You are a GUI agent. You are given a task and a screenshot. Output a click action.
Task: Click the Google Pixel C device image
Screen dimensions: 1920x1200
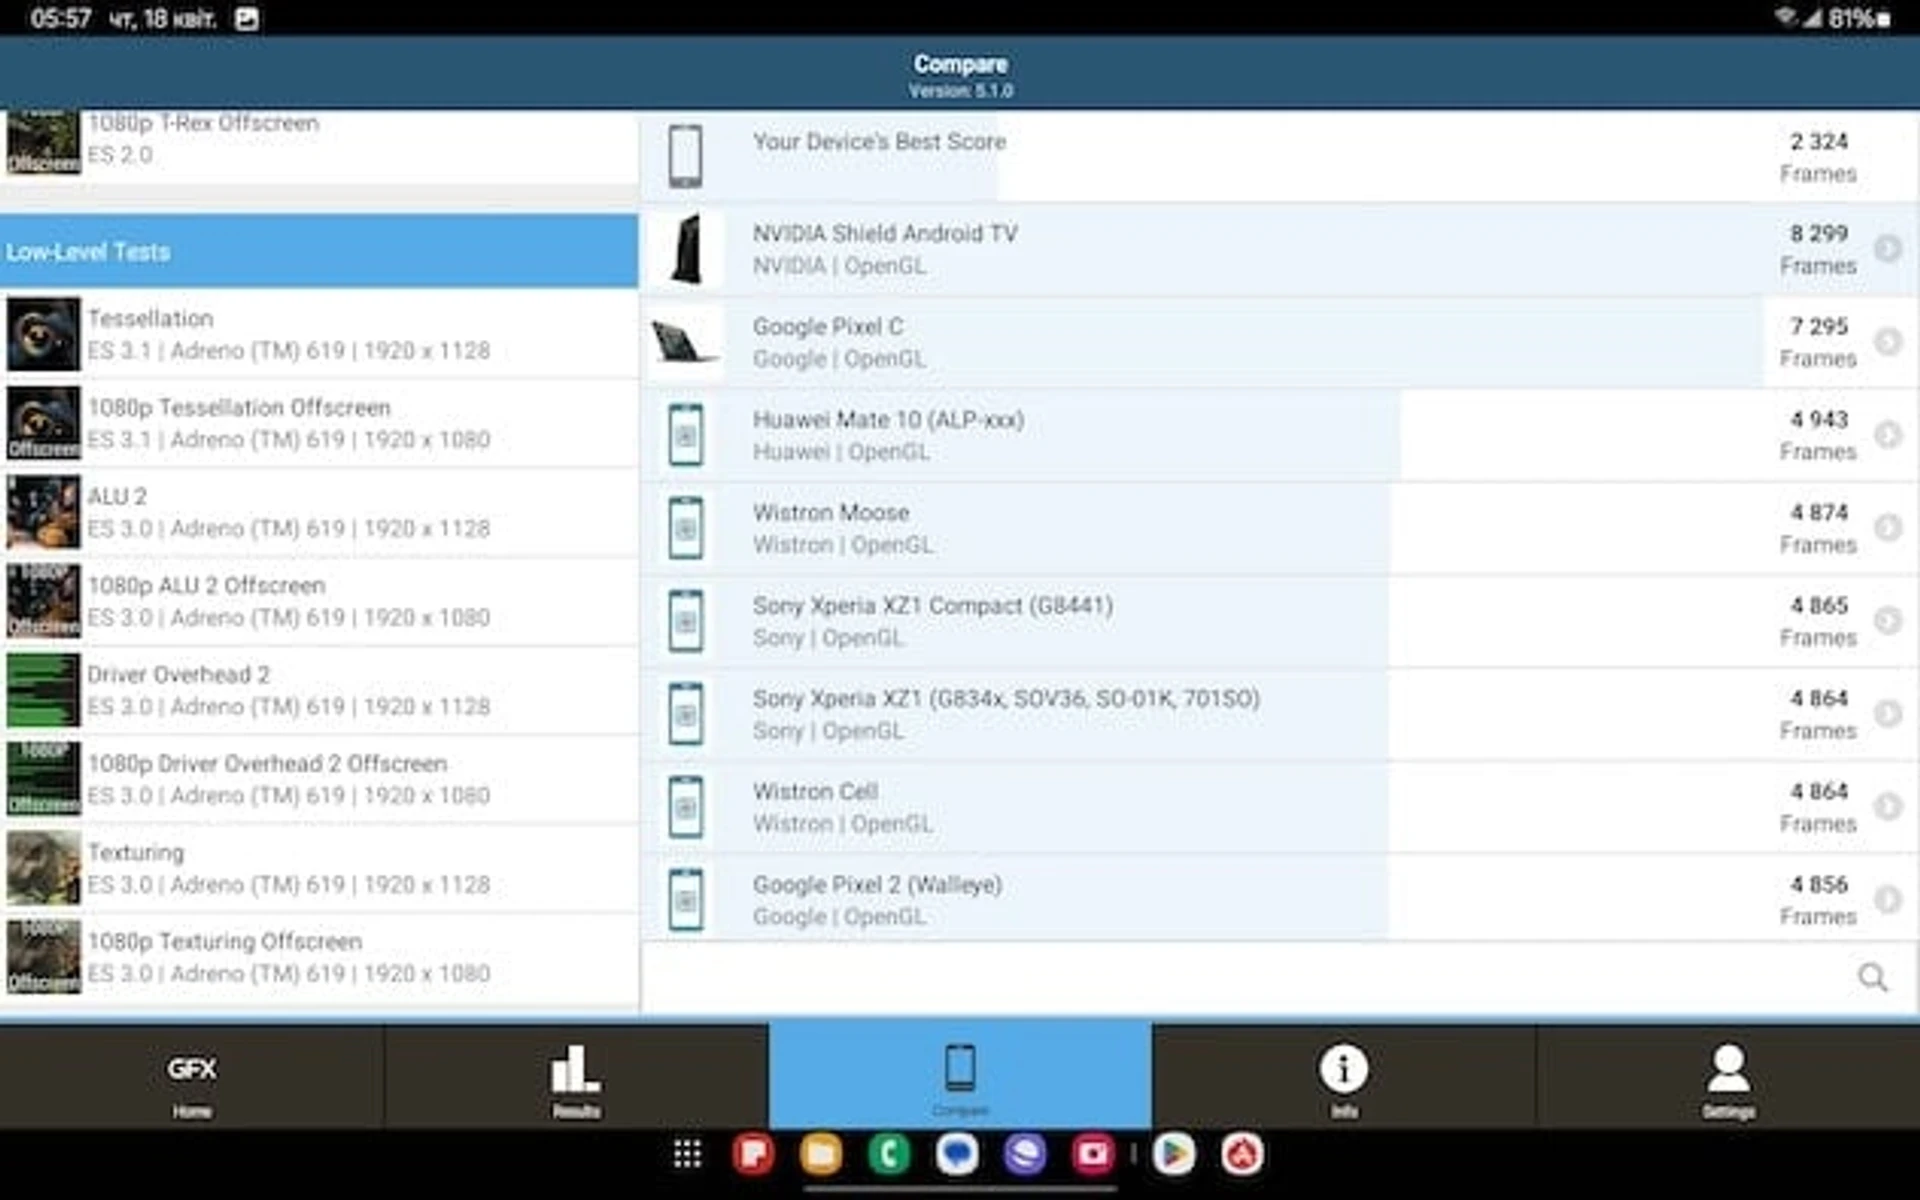[x=685, y=342]
